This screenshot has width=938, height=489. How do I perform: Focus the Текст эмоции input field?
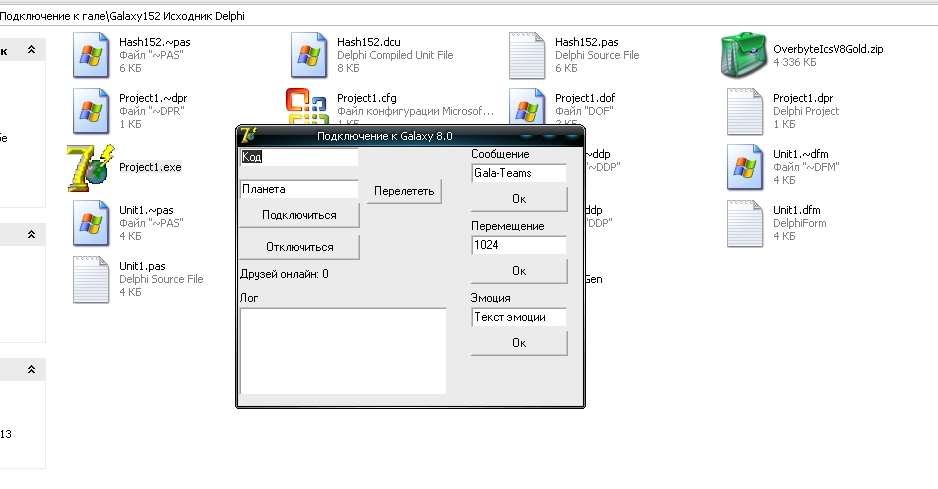click(519, 317)
